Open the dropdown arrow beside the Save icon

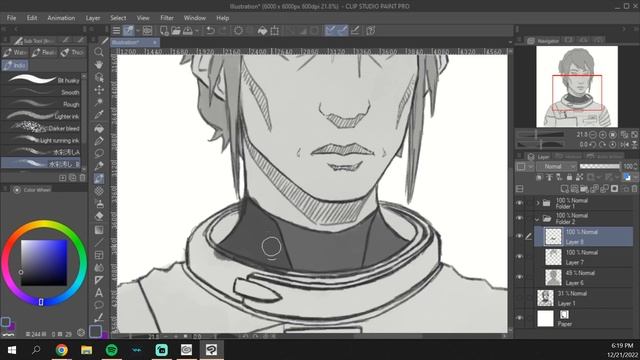click(x=197, y=31)
